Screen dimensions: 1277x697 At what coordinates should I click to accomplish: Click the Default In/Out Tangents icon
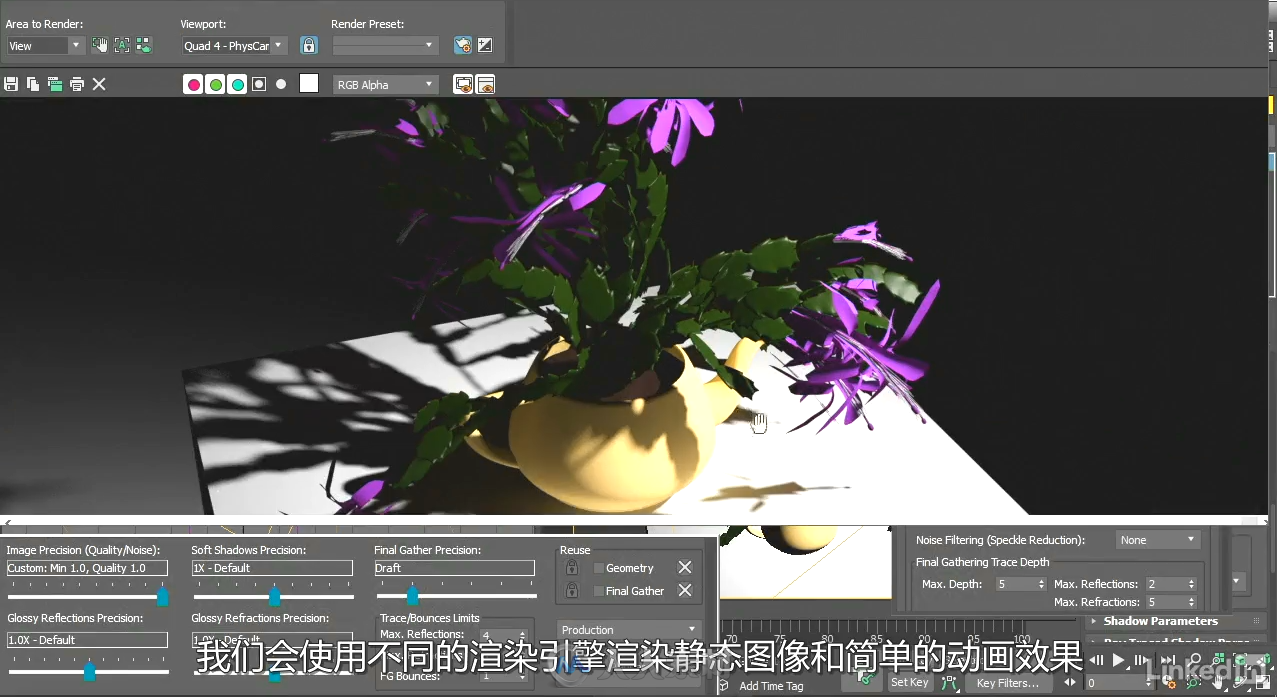(x=949, y=683)
